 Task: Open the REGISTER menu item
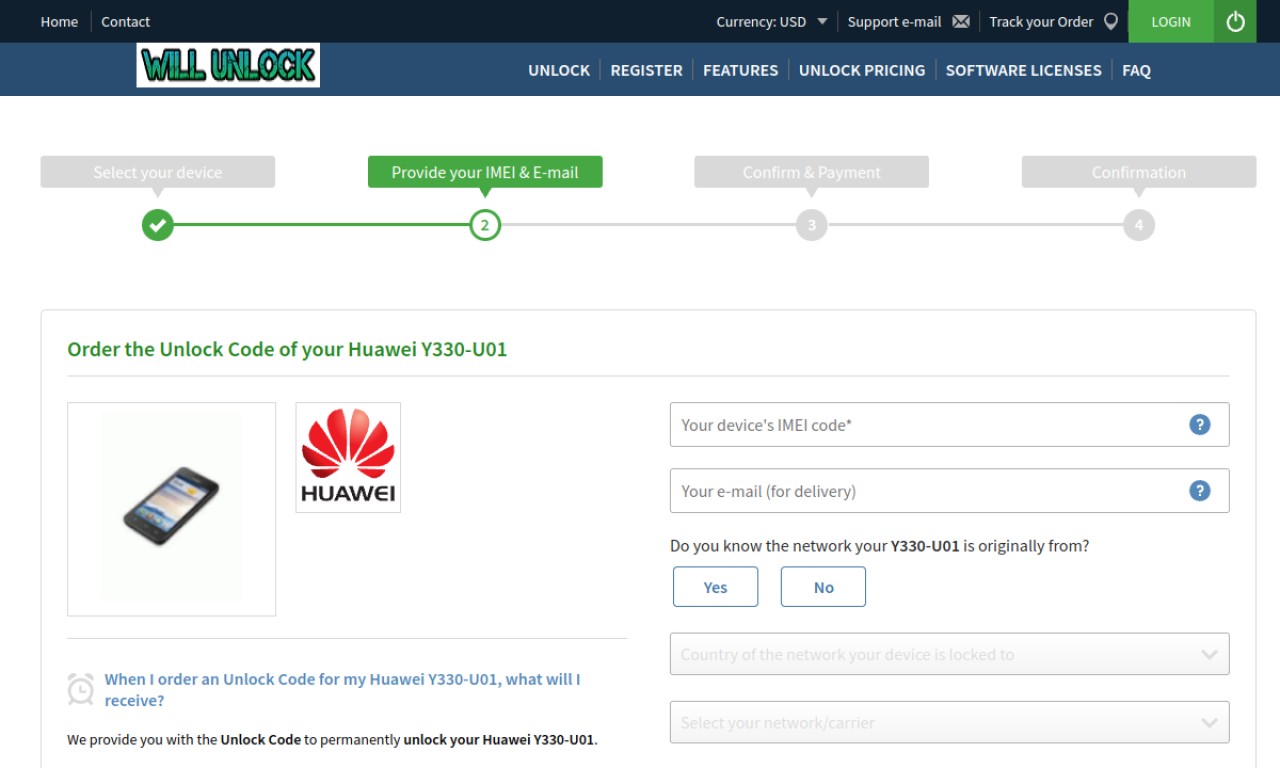pyautogui.click(x=646, y=70)
